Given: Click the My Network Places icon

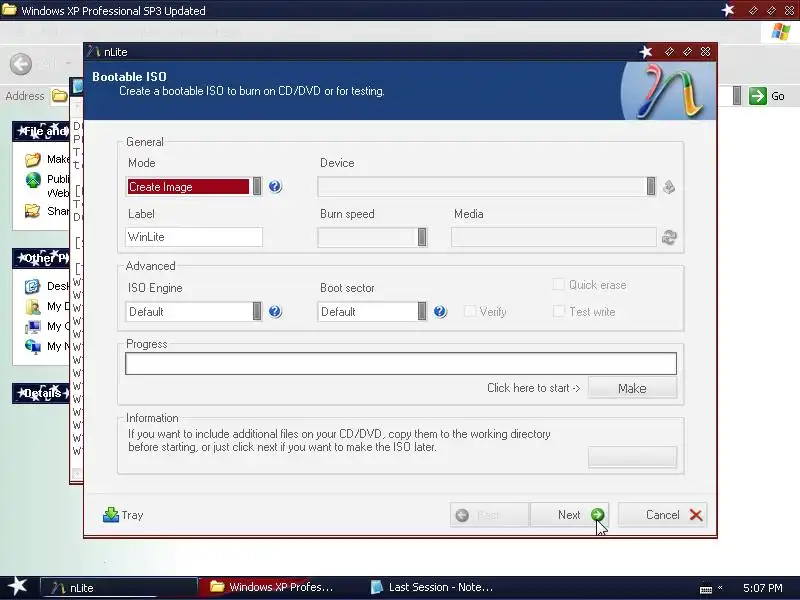Looking at the screenshot, I should [33, 346].
